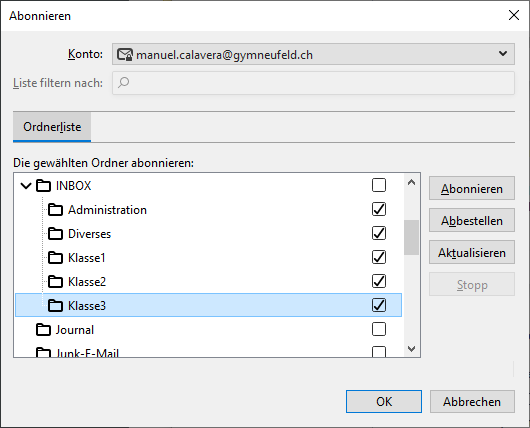Select the Diverses folder row

[209, 234]
